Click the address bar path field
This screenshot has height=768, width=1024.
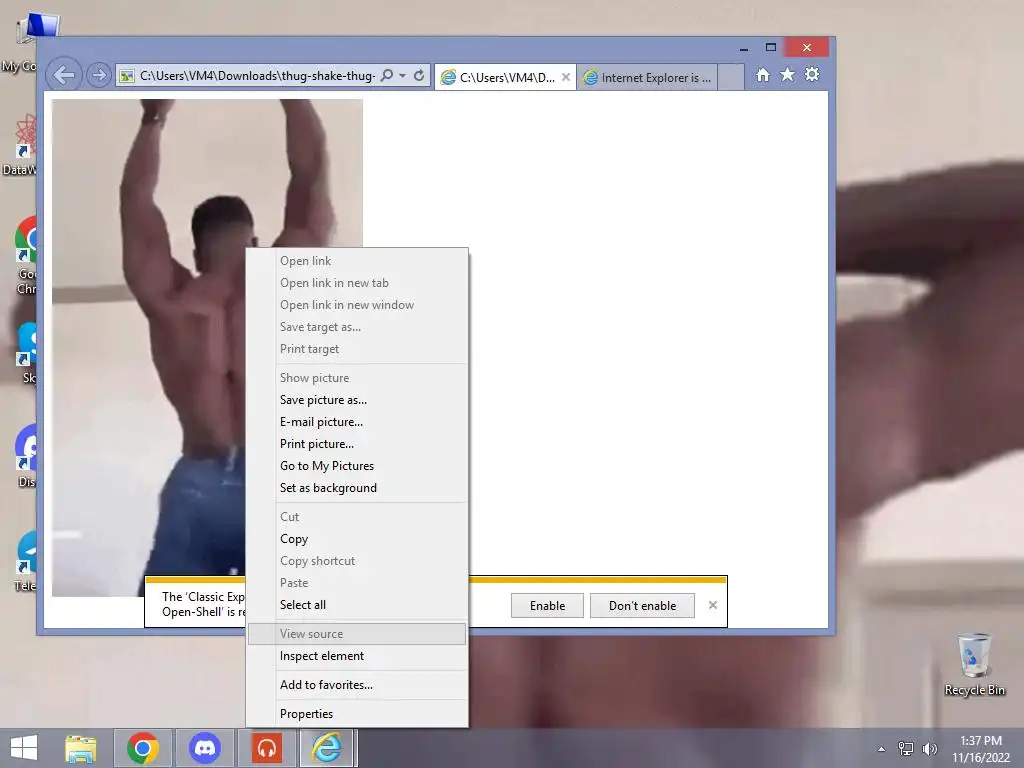point(257,76)
